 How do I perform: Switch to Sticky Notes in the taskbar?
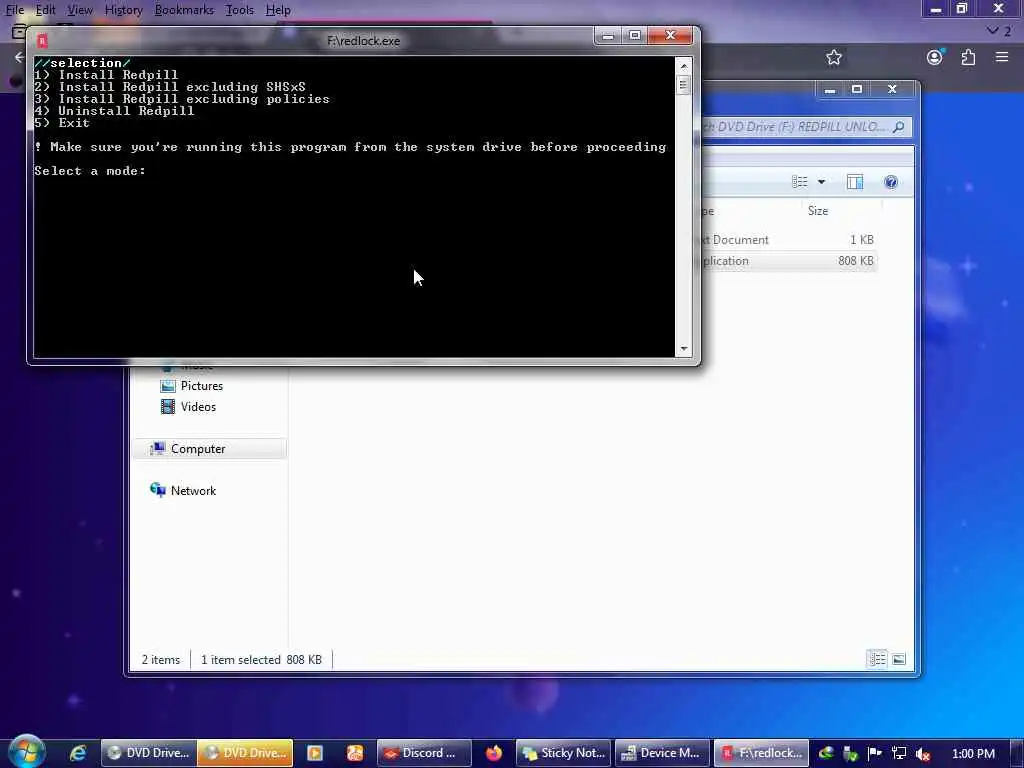coord(563,753)
